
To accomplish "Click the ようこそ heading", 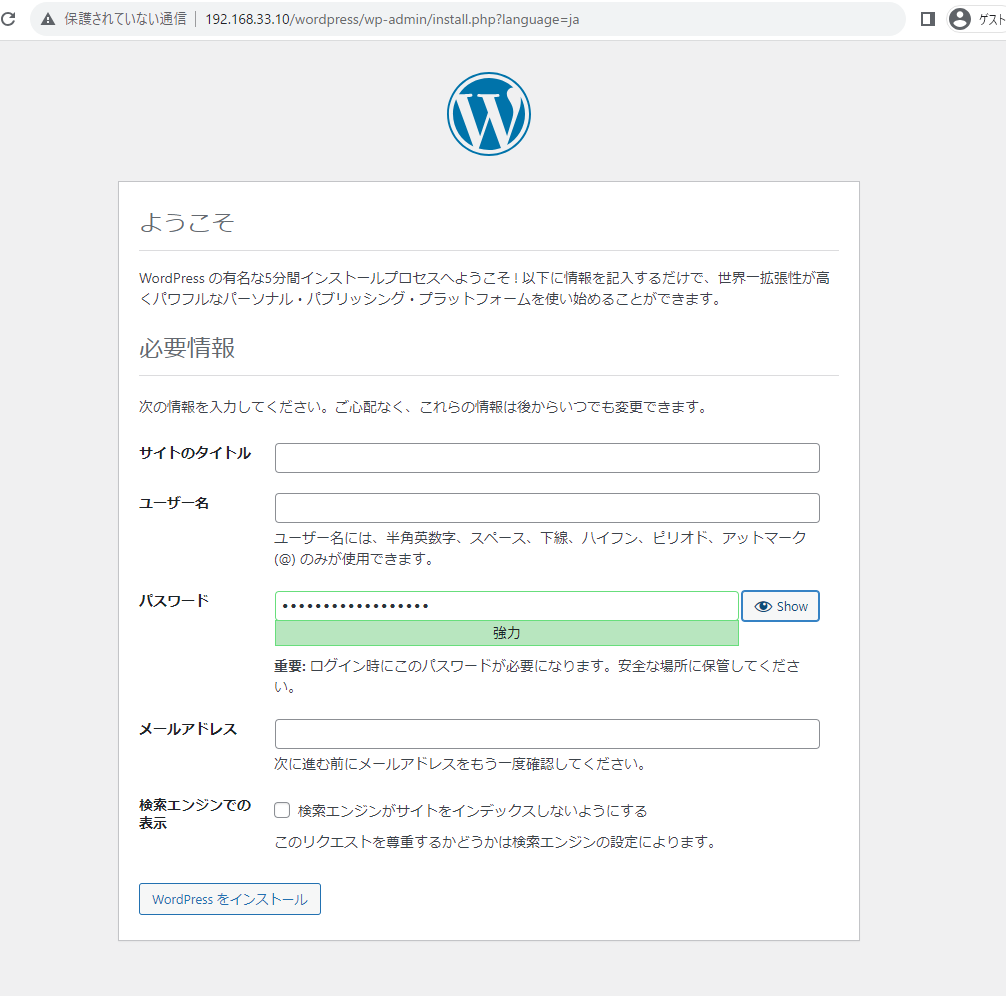I will point(187,222).
